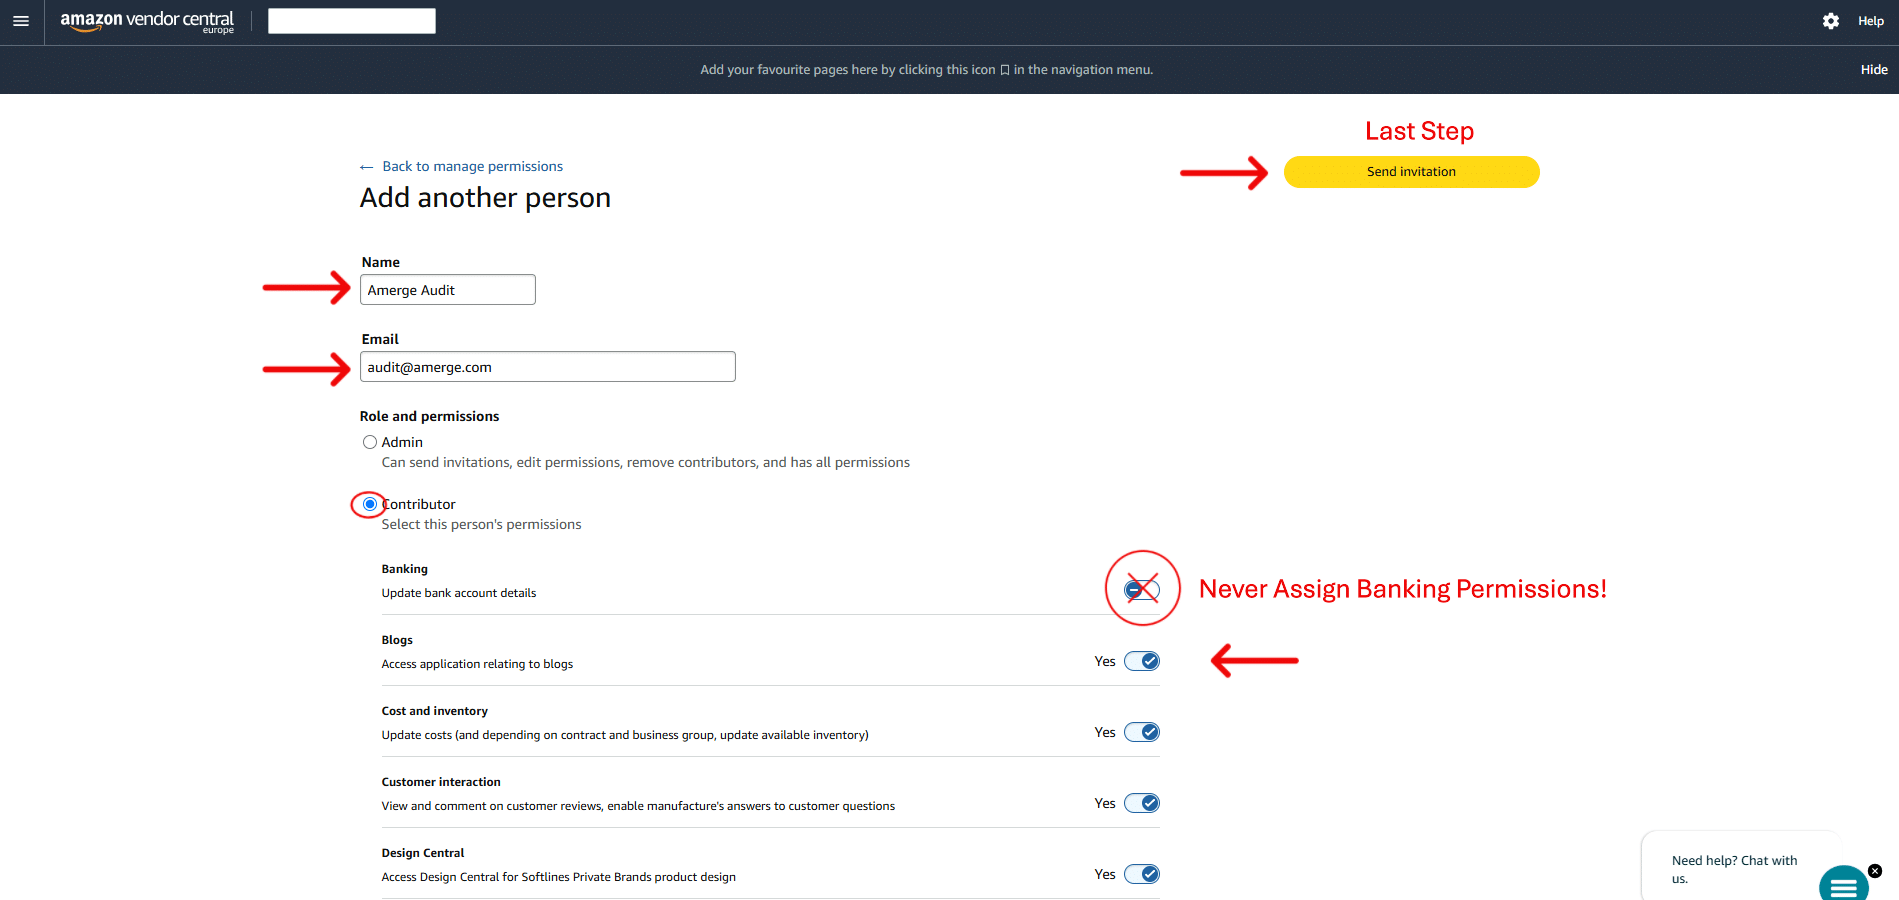Image resolution: width=1899 pixels, height=900 pixels.
Task: Toggle Customer interaction permission off
Action: (1141, 803)
